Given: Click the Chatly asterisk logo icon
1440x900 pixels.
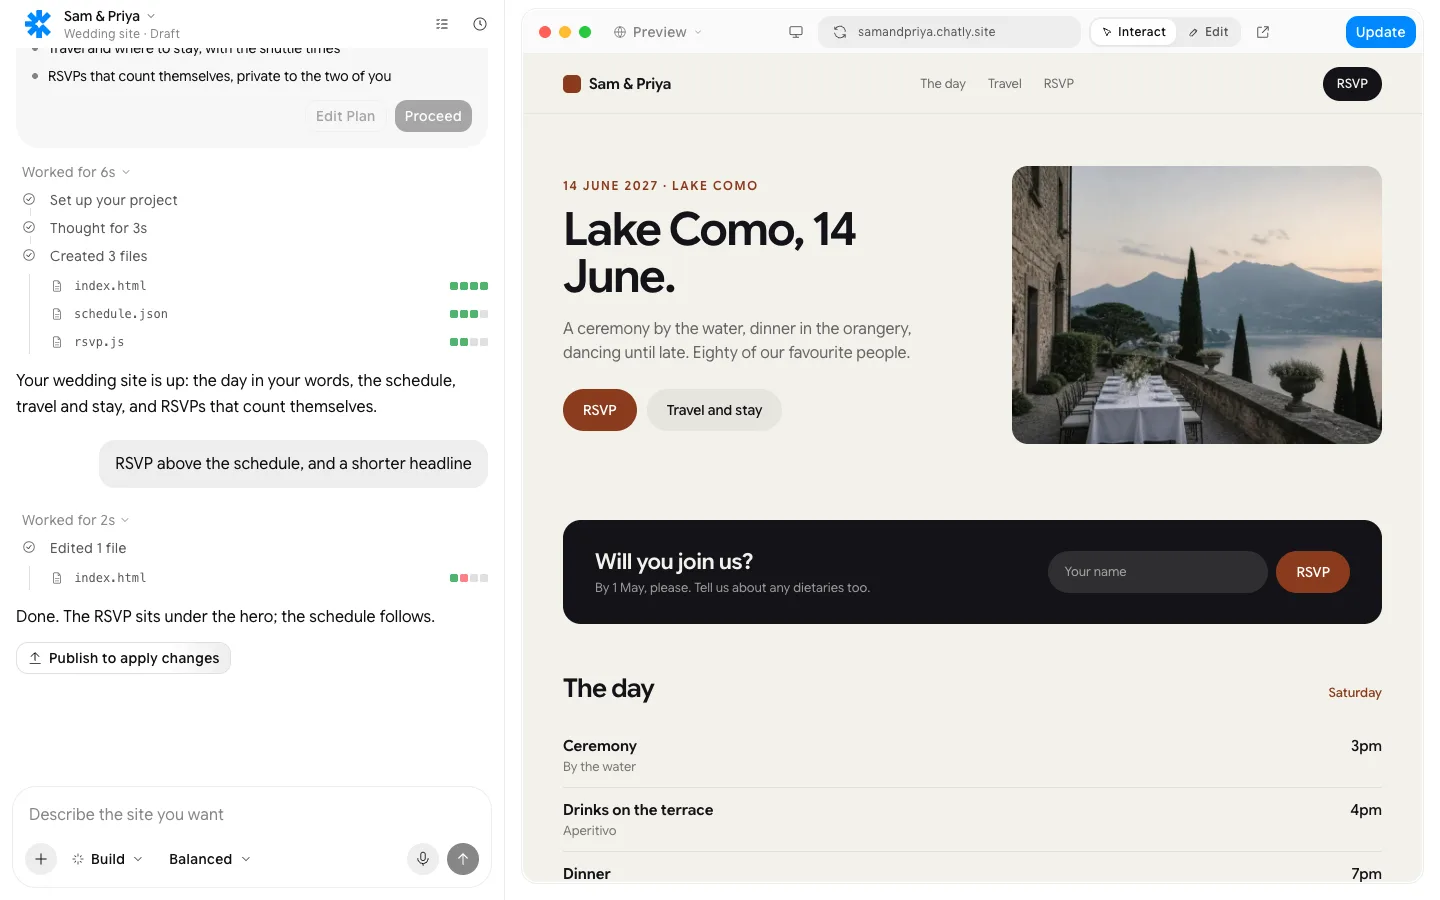Looking at the screenshot, I should tap(38, 24).
